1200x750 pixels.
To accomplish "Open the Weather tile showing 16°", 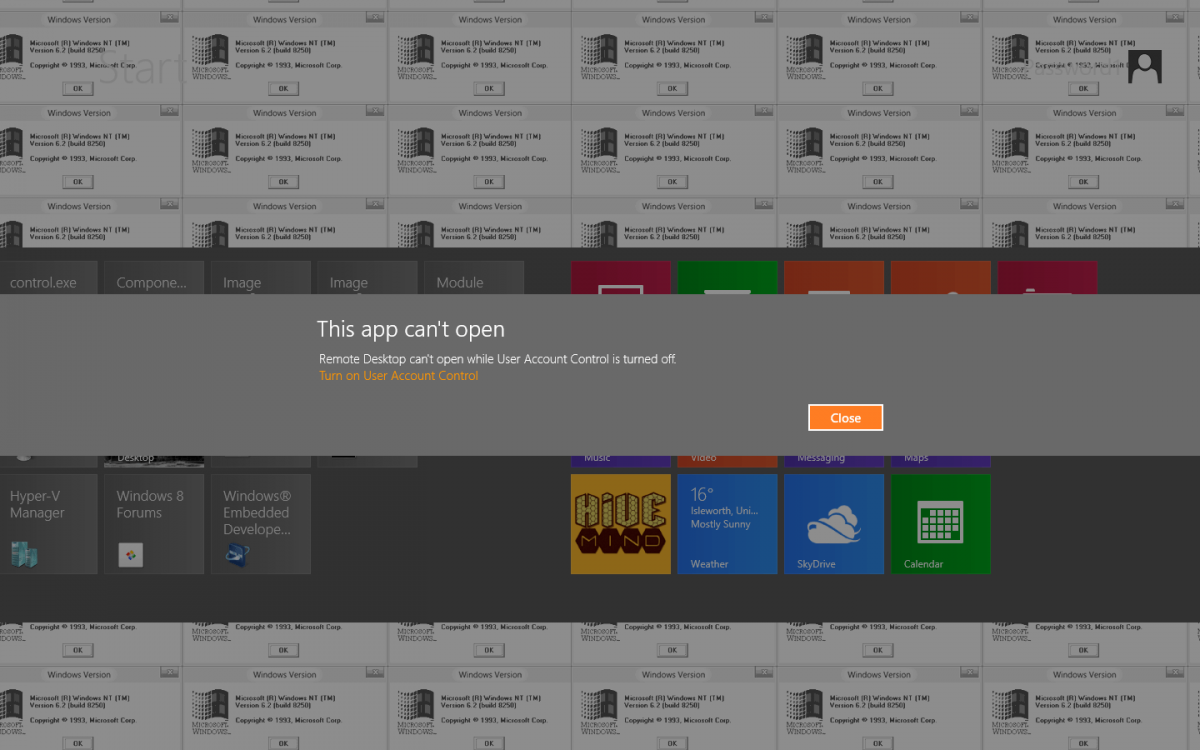I will click(727, 523).
